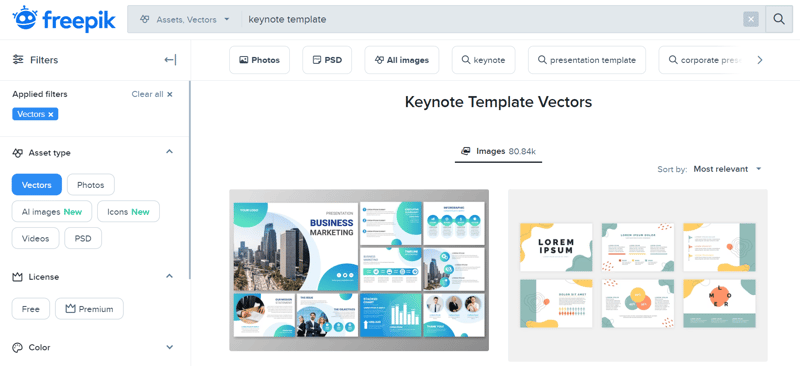Image resolution: width=800 pixels, height=366 pixels.
Task: Select the Vectors asset type
Action: click(x=37, y=185)
